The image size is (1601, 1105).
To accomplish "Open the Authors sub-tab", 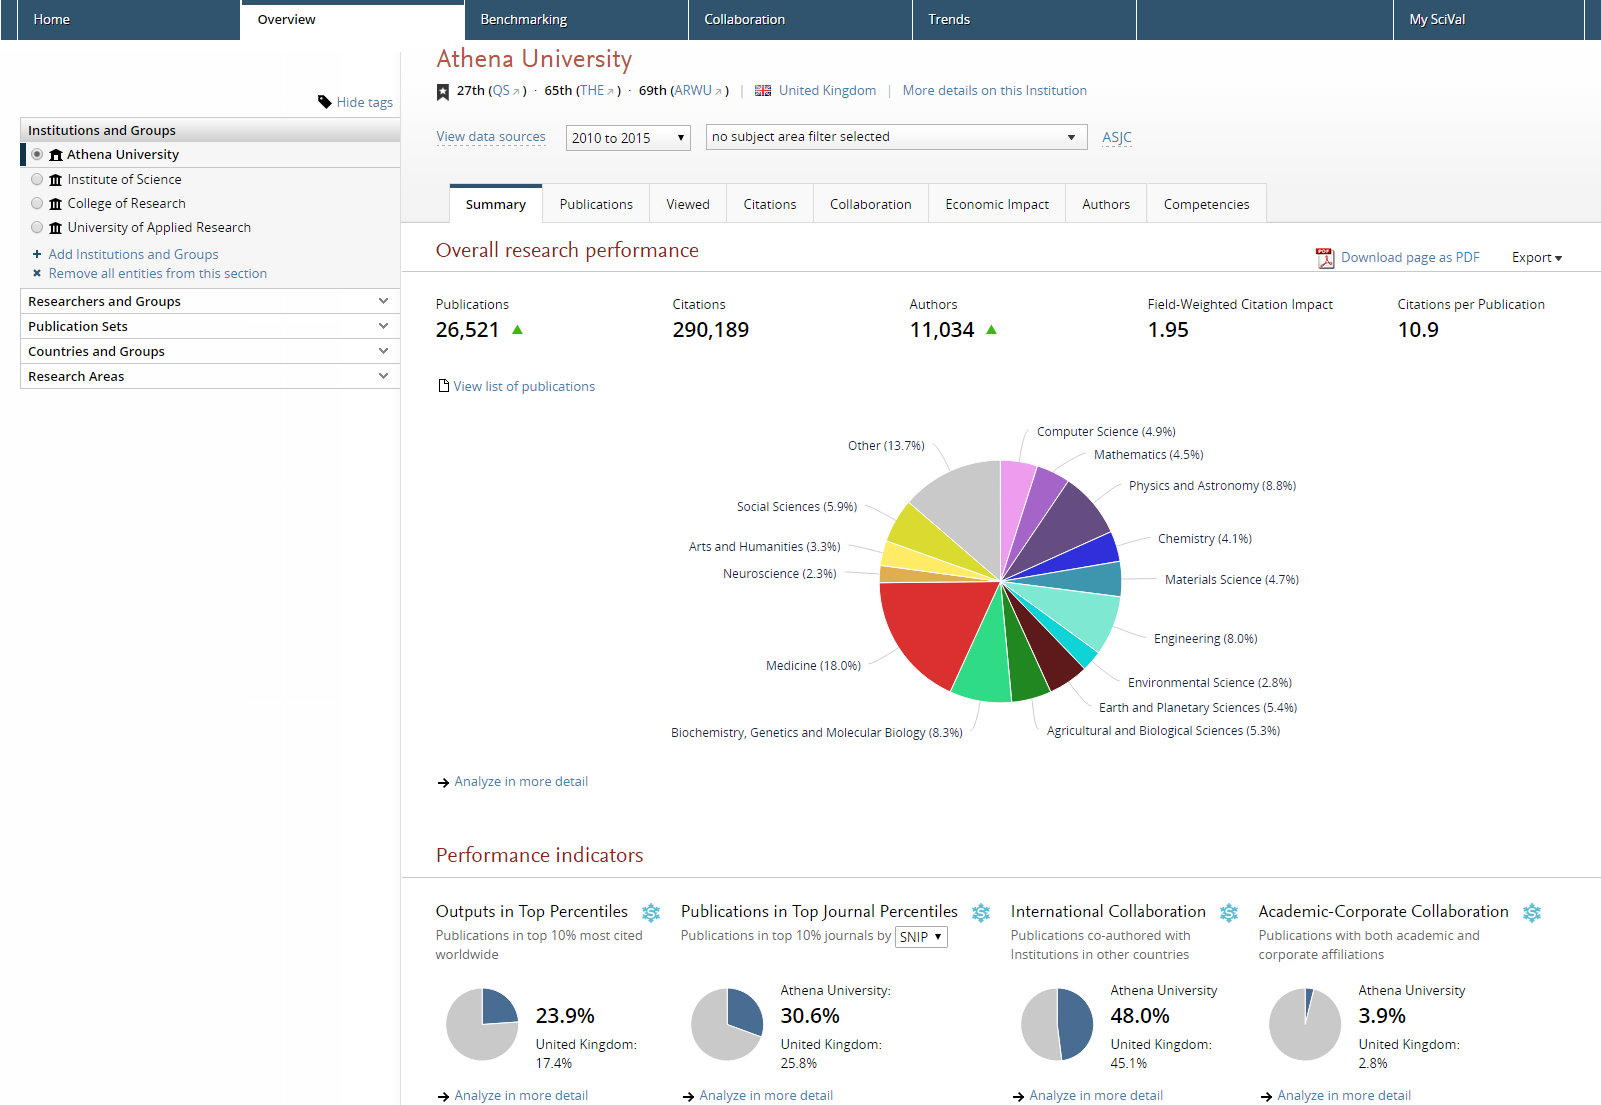I will (1106, 204).
